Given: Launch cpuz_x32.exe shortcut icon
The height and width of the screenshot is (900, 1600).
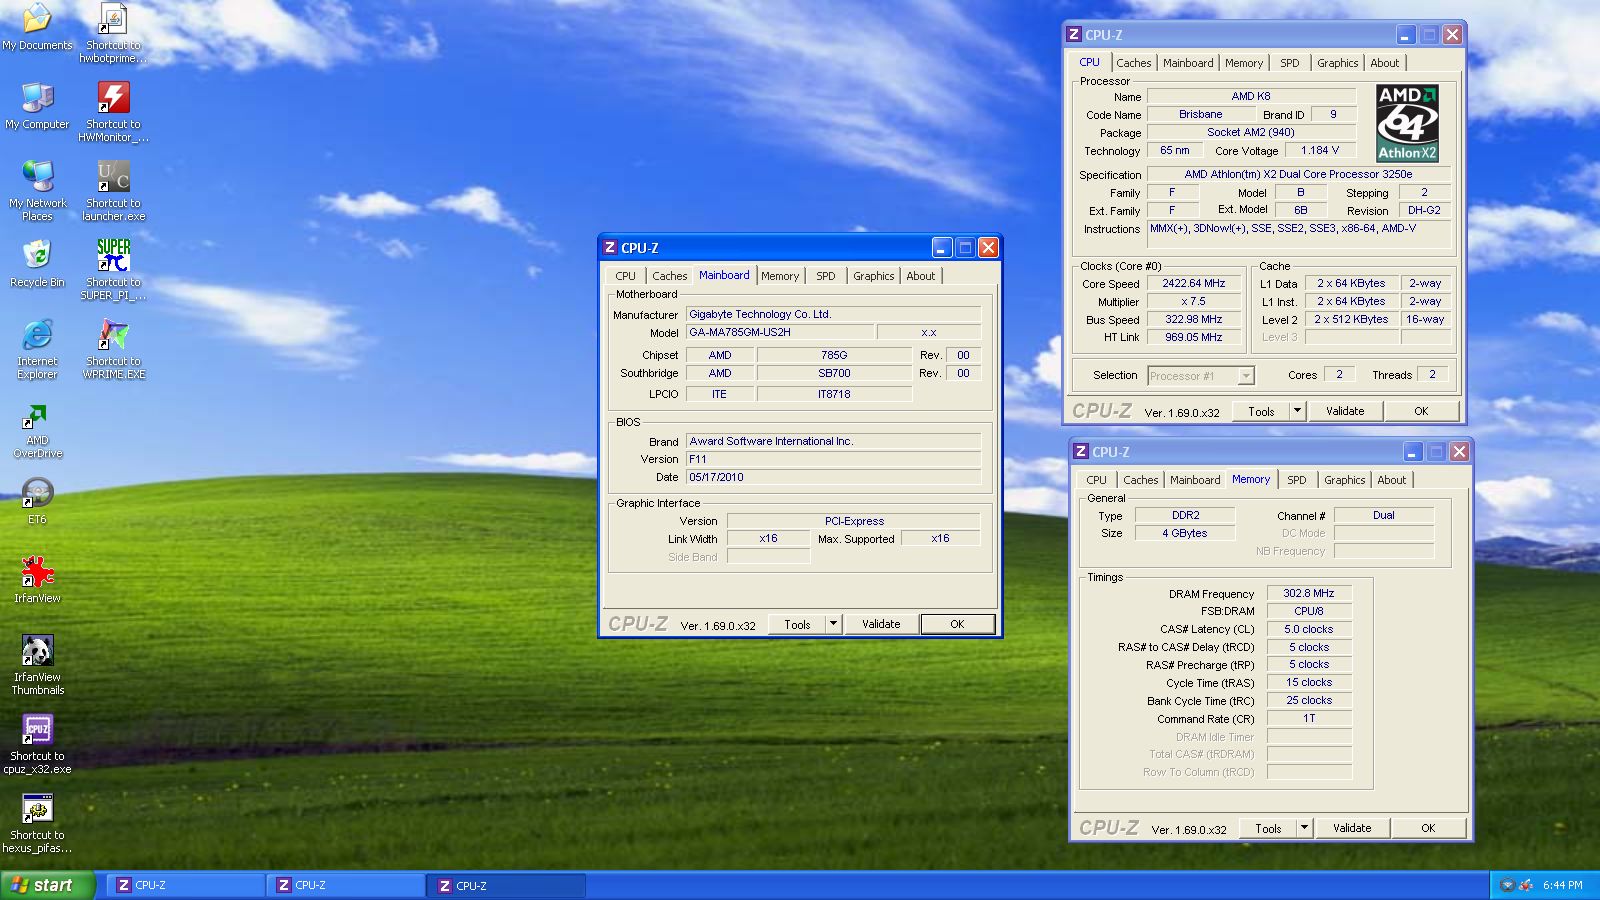Looking at the screenshot, I should (x=37, y=744).
